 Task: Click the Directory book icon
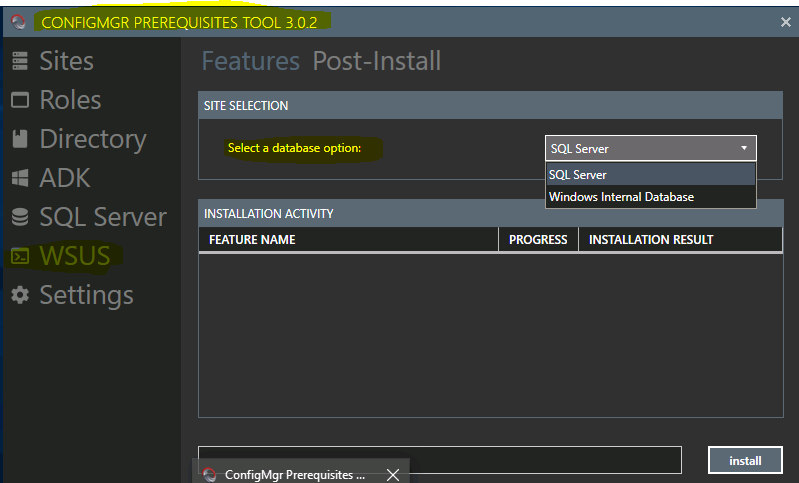(20, 139)
